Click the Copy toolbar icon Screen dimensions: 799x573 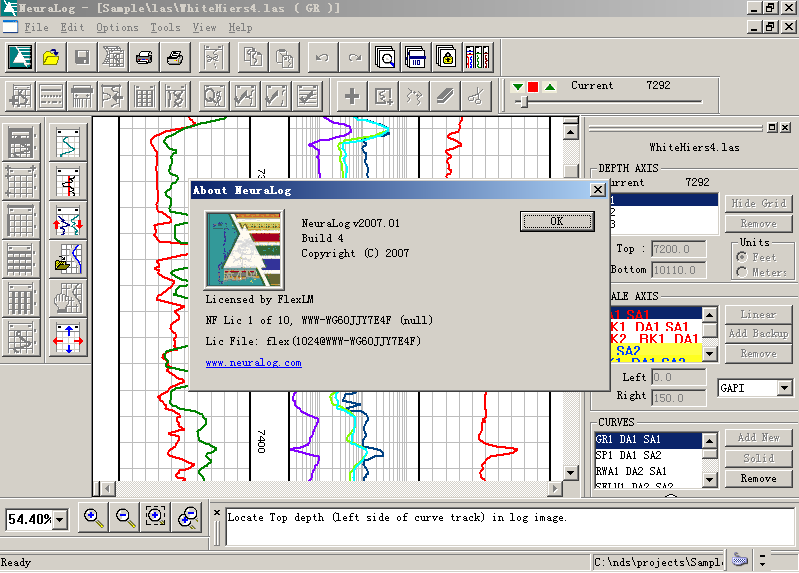click(x=253, y=57)
